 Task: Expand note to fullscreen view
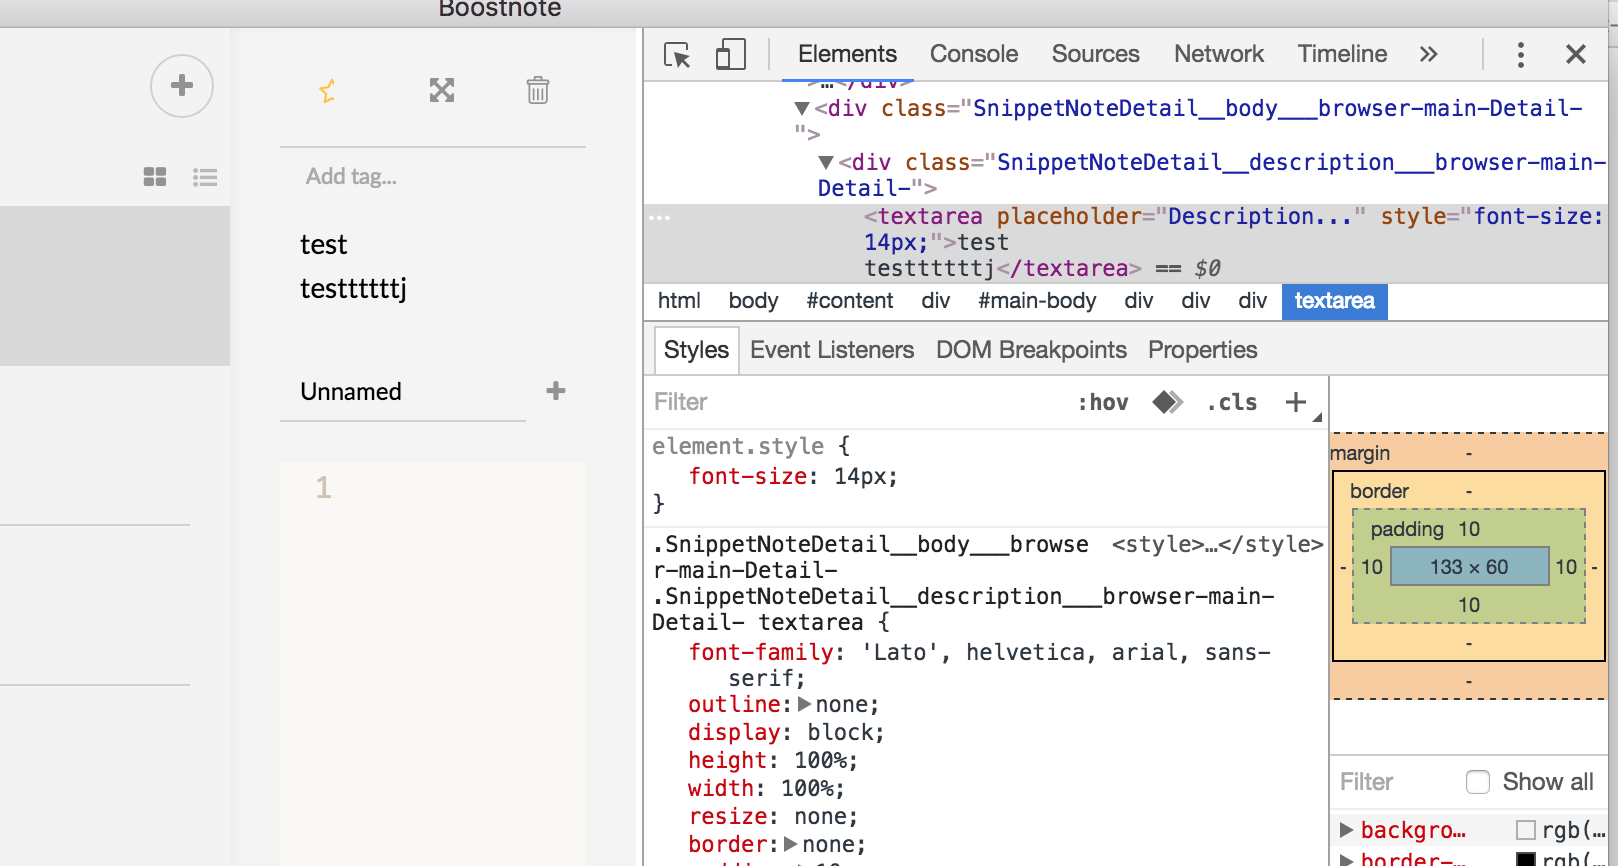pos(442,91)
